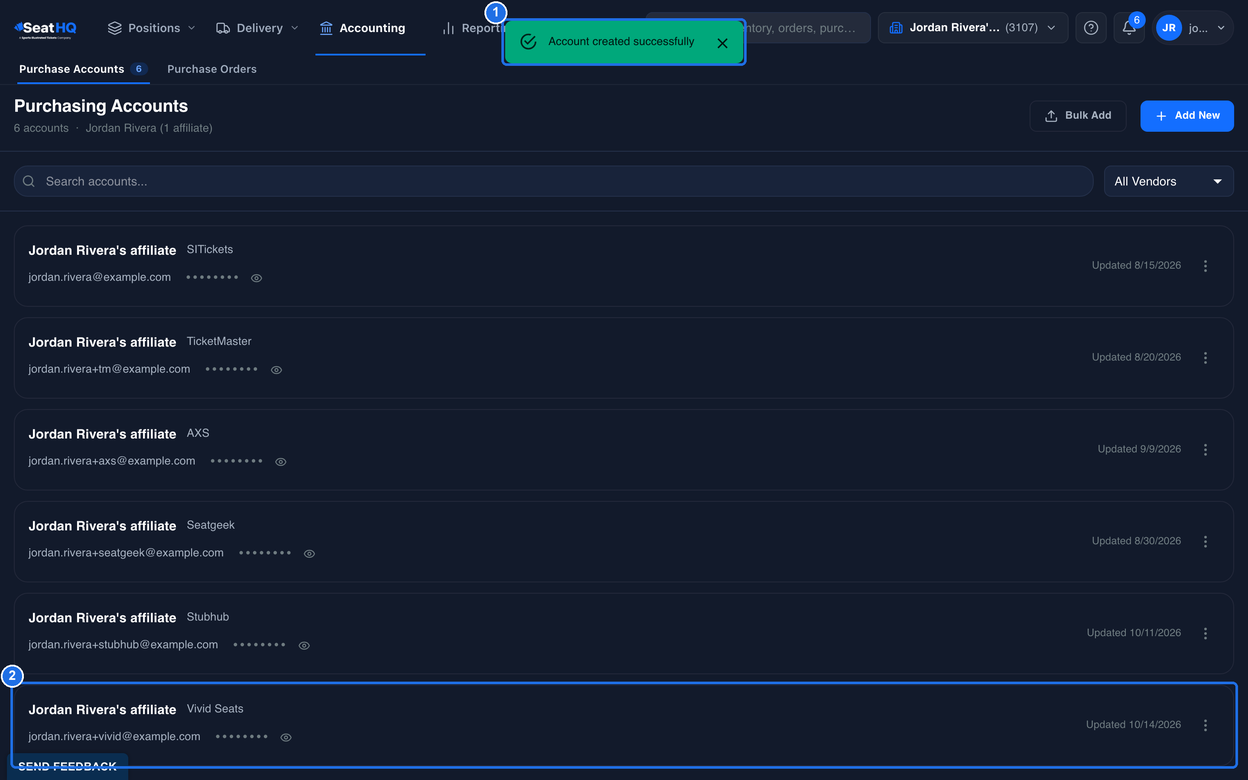
Task: Open the All Vendors filter dropdown
Action: click(1168, 182)
